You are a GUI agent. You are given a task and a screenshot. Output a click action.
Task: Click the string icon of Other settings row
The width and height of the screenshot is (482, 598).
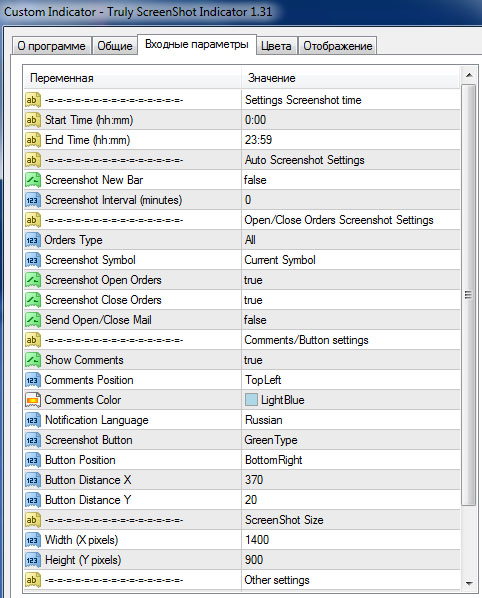[32, 580]
